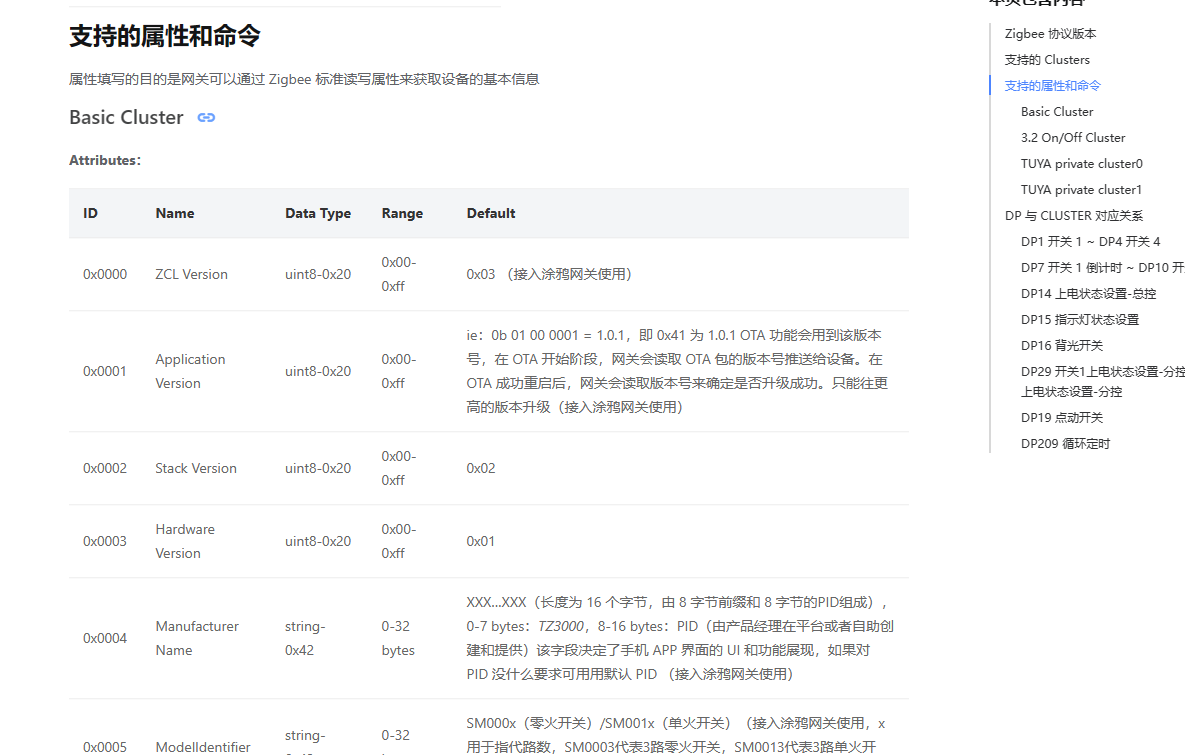Click the 'Default' column header
This screenshot has height=755, width=1185.
(x=490, y=213)
